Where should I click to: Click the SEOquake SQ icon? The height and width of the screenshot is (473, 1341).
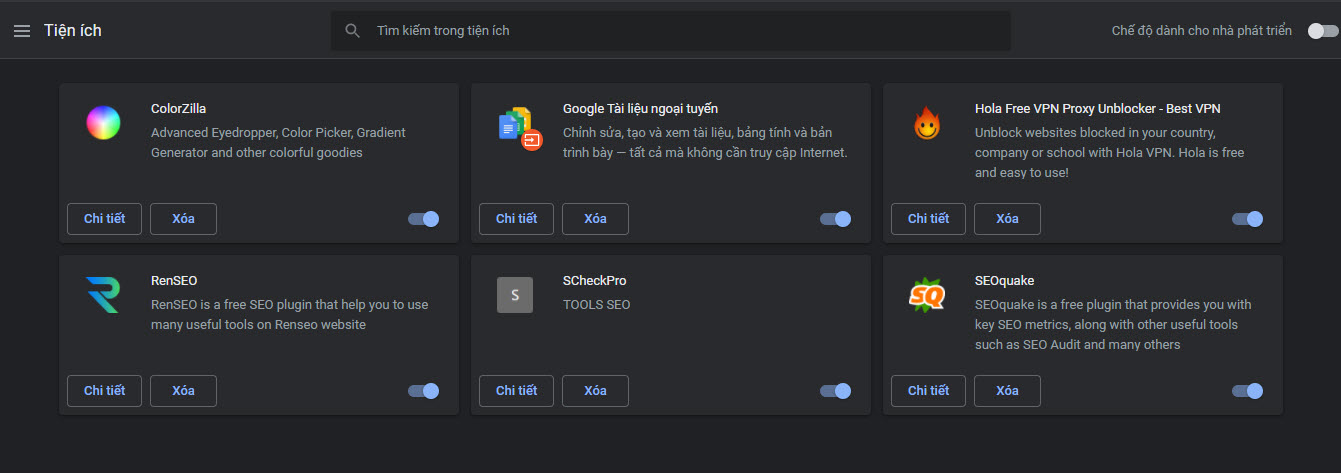coord(927,295)
